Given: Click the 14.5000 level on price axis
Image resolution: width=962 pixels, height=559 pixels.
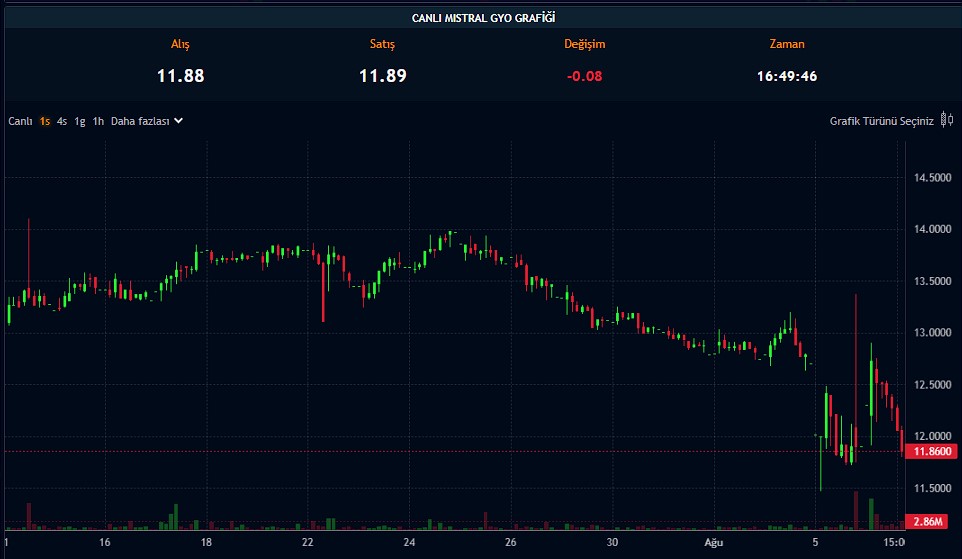Looking at the screenshot, I should click(931, 178).
